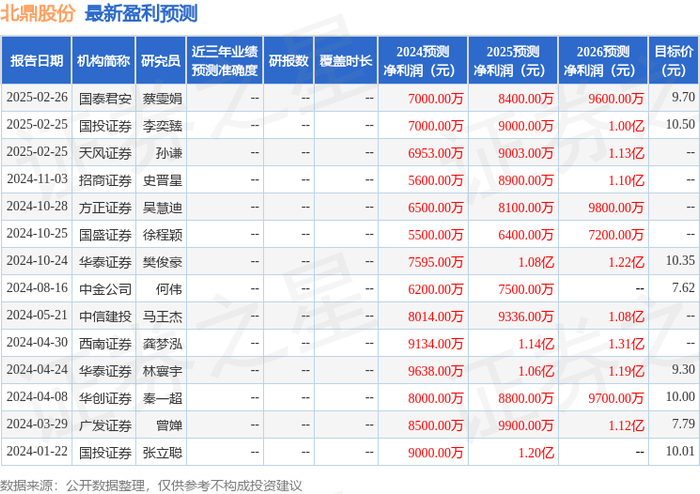Click the 9336.00万 forecast value
The image size is (700, 494).
525,316
